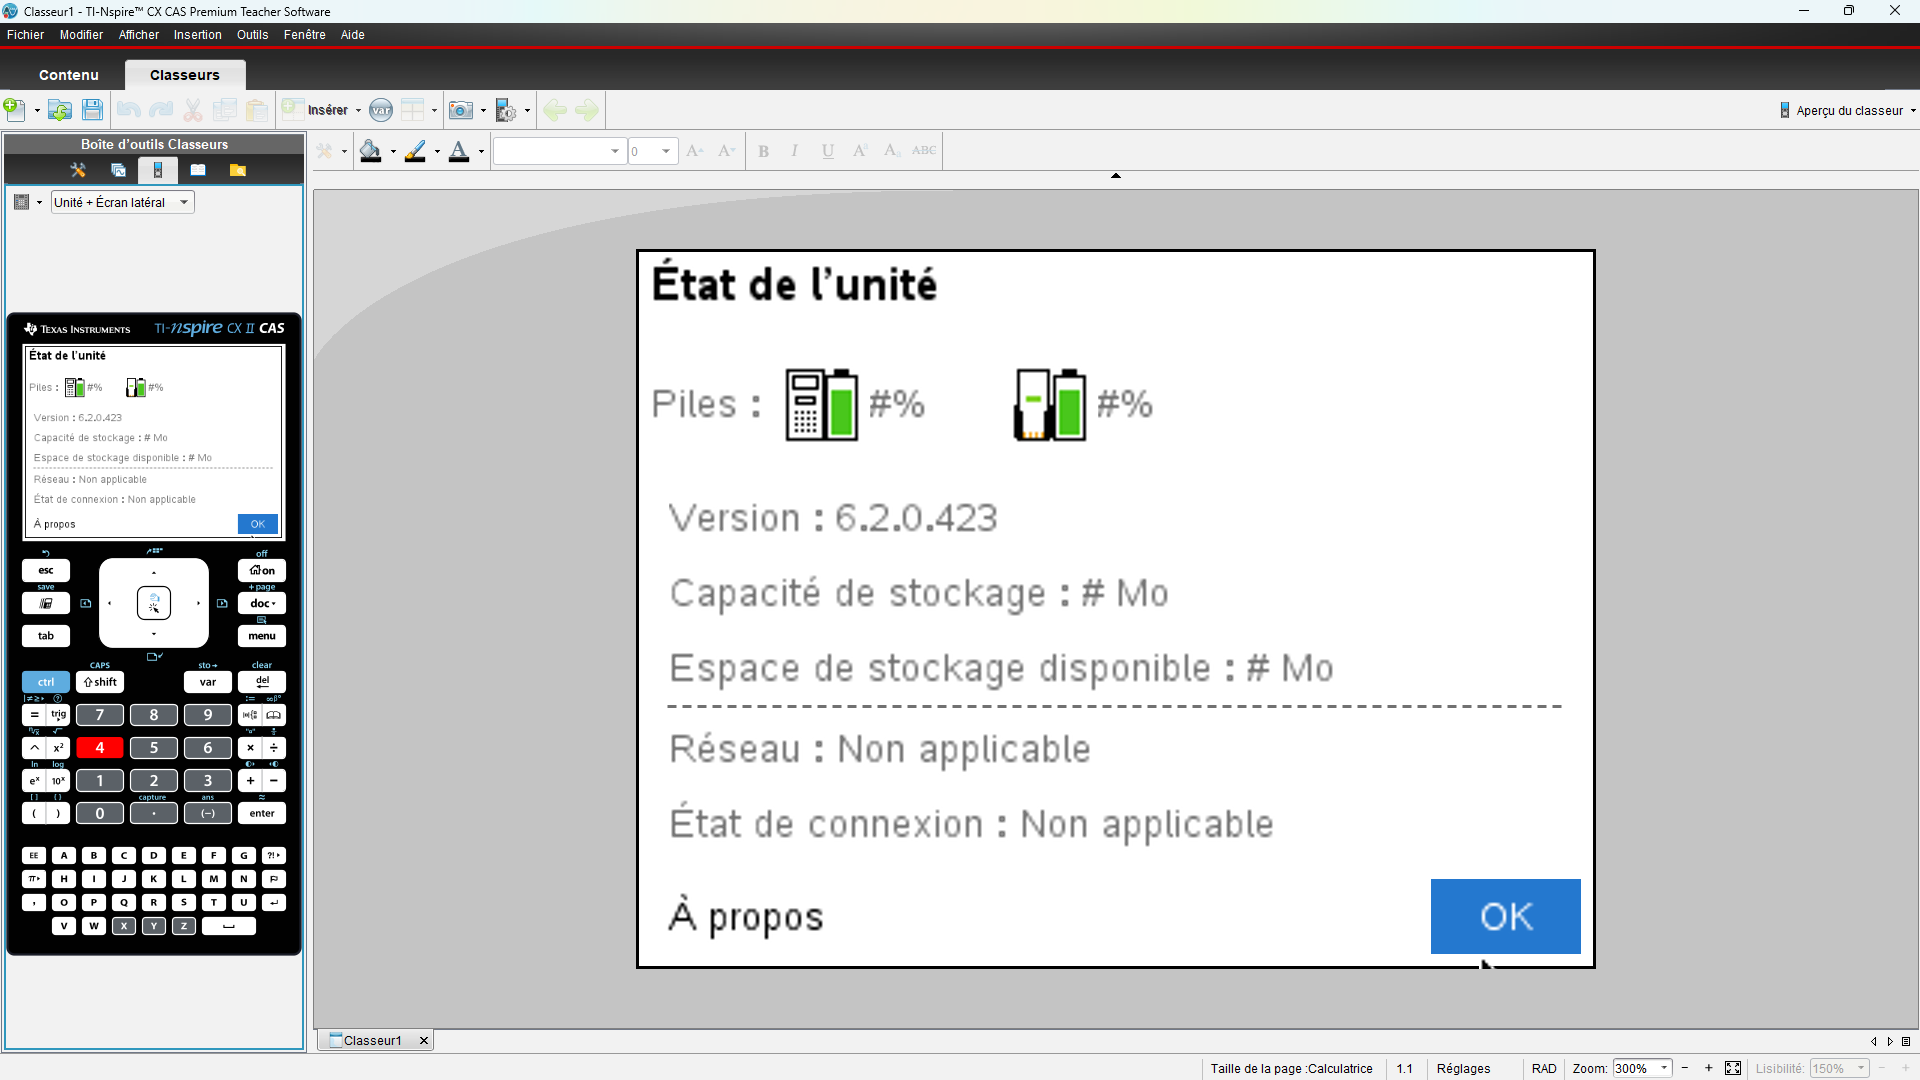This screenshot has width=1920, height=1080.
Task: Open the Content Explorer folder tab icon
Action: (238, 170)
